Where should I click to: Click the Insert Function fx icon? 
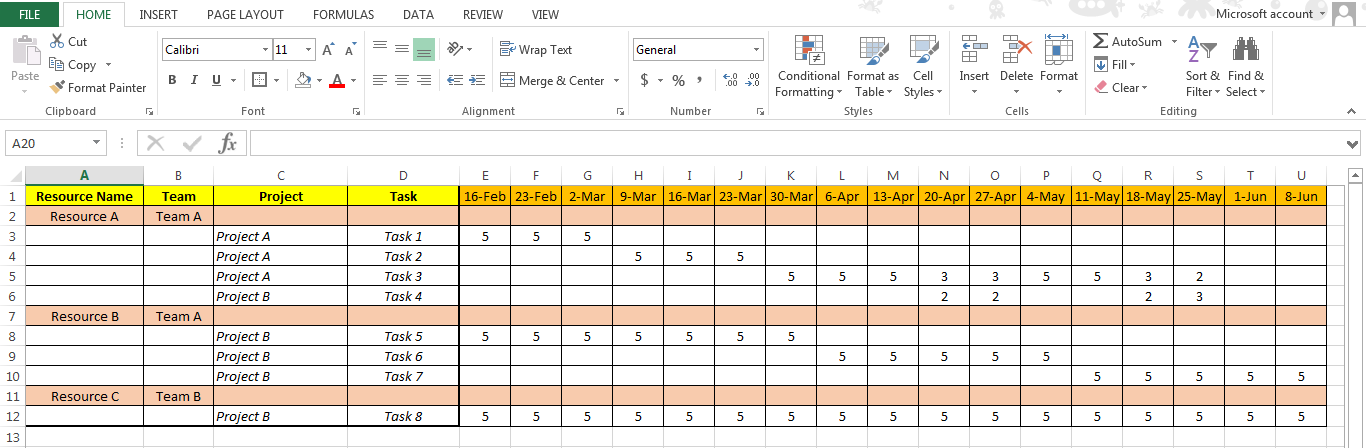coord(228,143)
